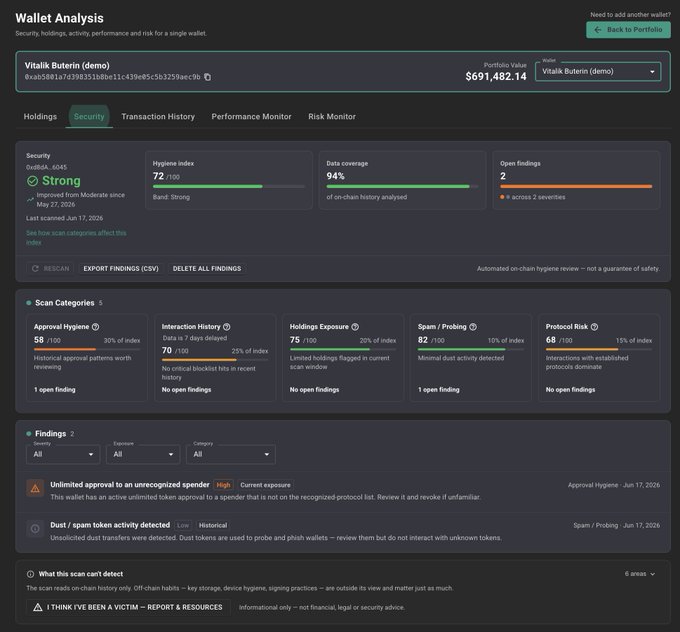This screenshot has width=680, height=632.
Task: Copy the wallet address with the copy icon
Action: (207, 77)
